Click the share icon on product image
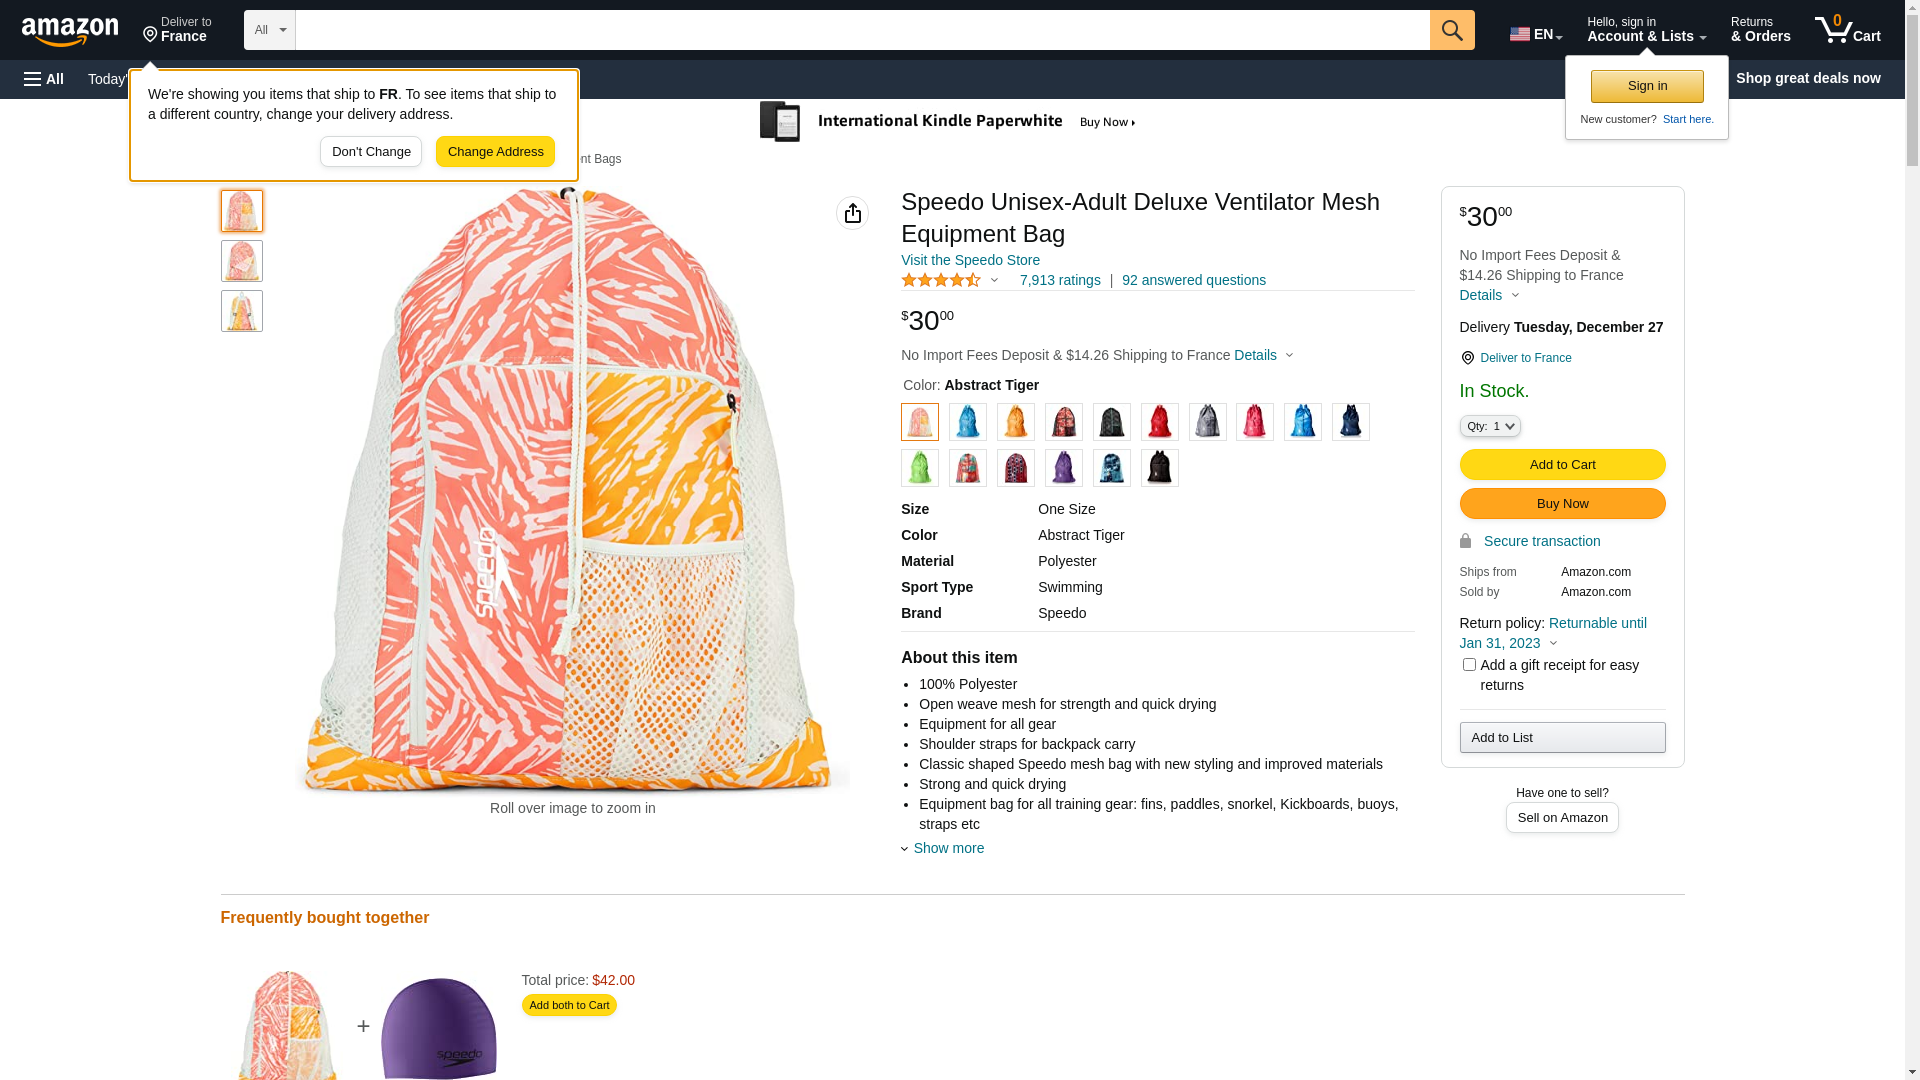This screenshot has height=1080, width=1920. click(x=852, y=213)
